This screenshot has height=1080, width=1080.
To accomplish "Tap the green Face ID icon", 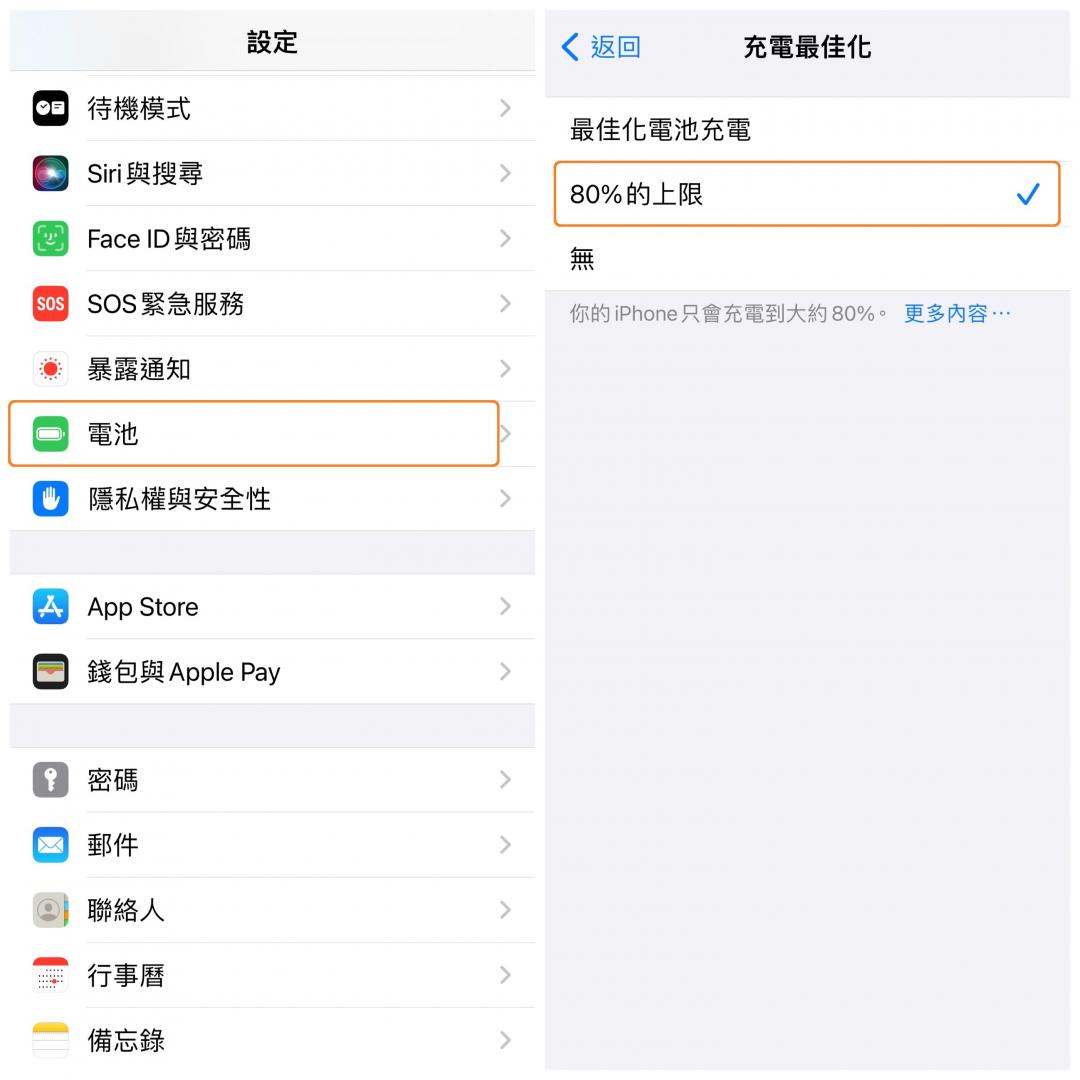I will (50, 238).
